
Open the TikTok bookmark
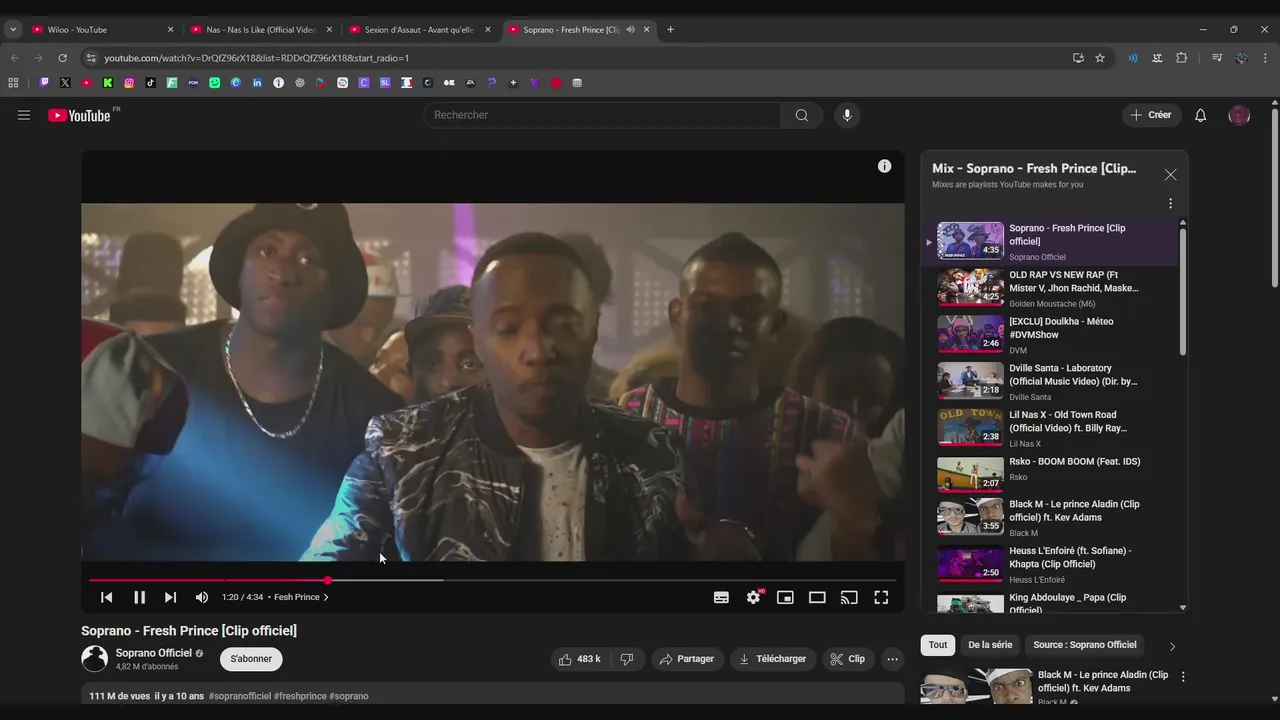tap(151, 83)
